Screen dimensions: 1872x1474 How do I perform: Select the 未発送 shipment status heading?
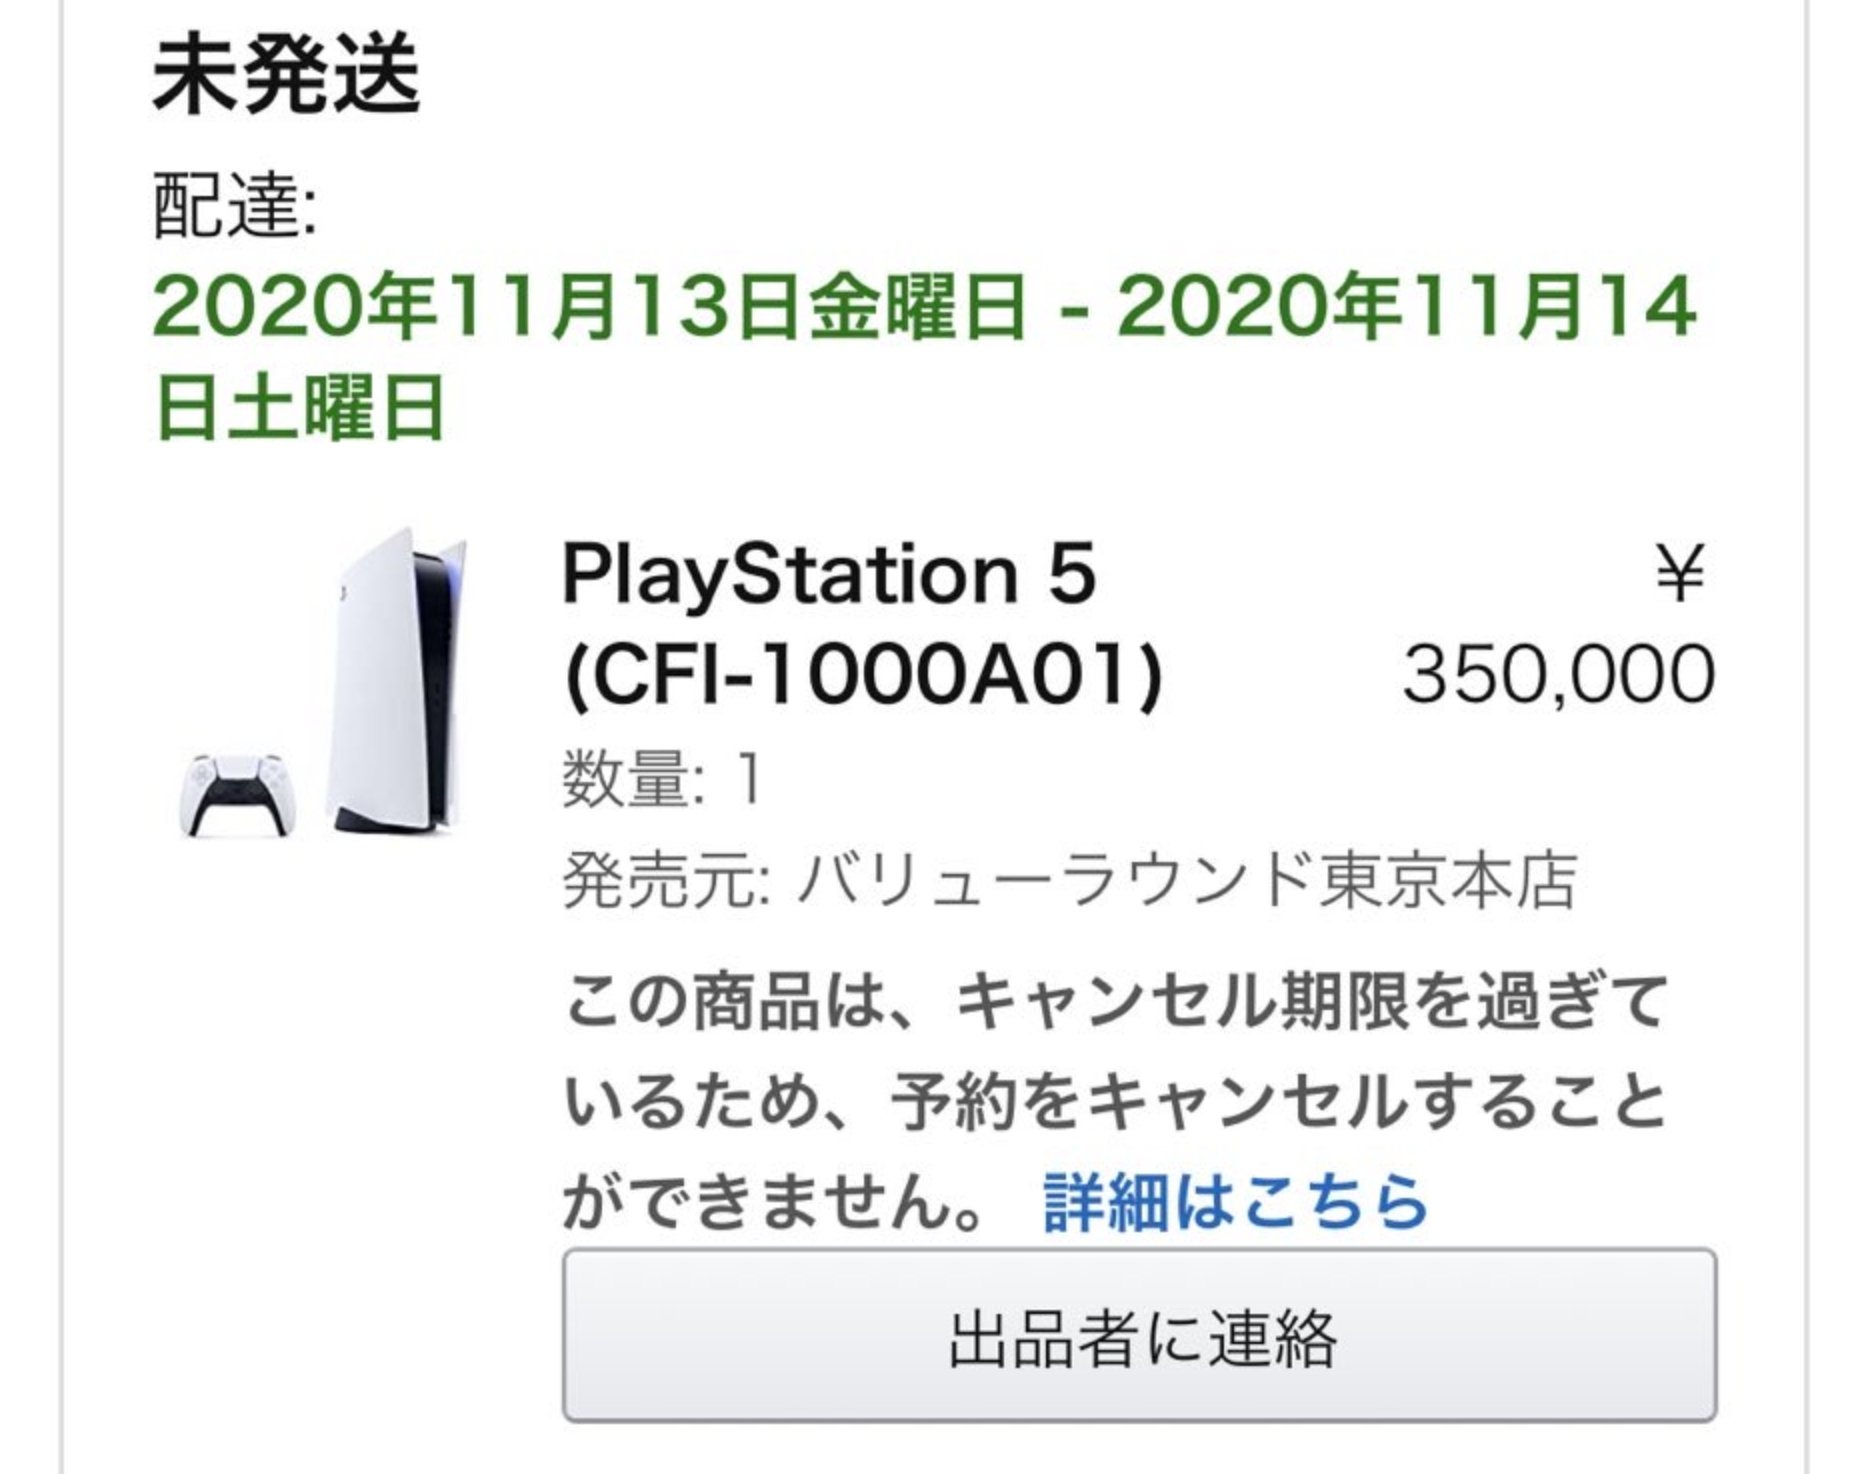coord(287,76)
